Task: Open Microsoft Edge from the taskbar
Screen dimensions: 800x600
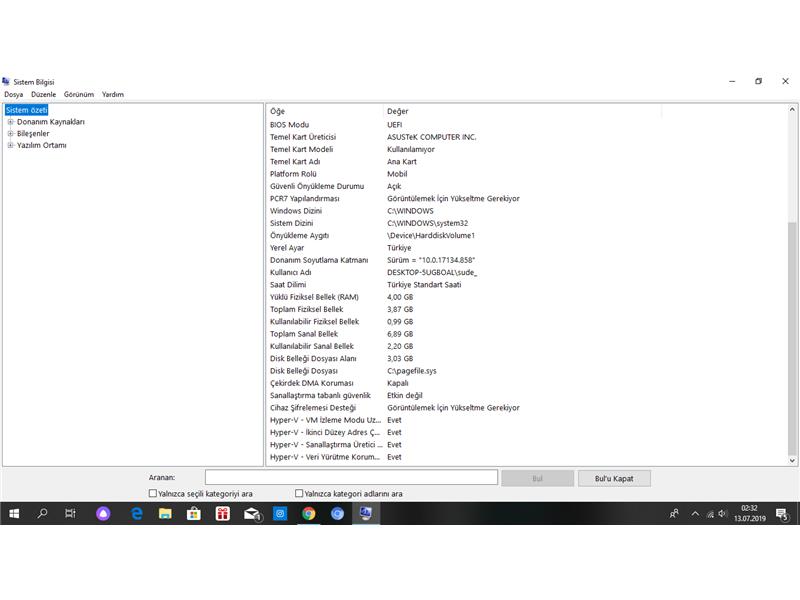Action: (136, 513)
